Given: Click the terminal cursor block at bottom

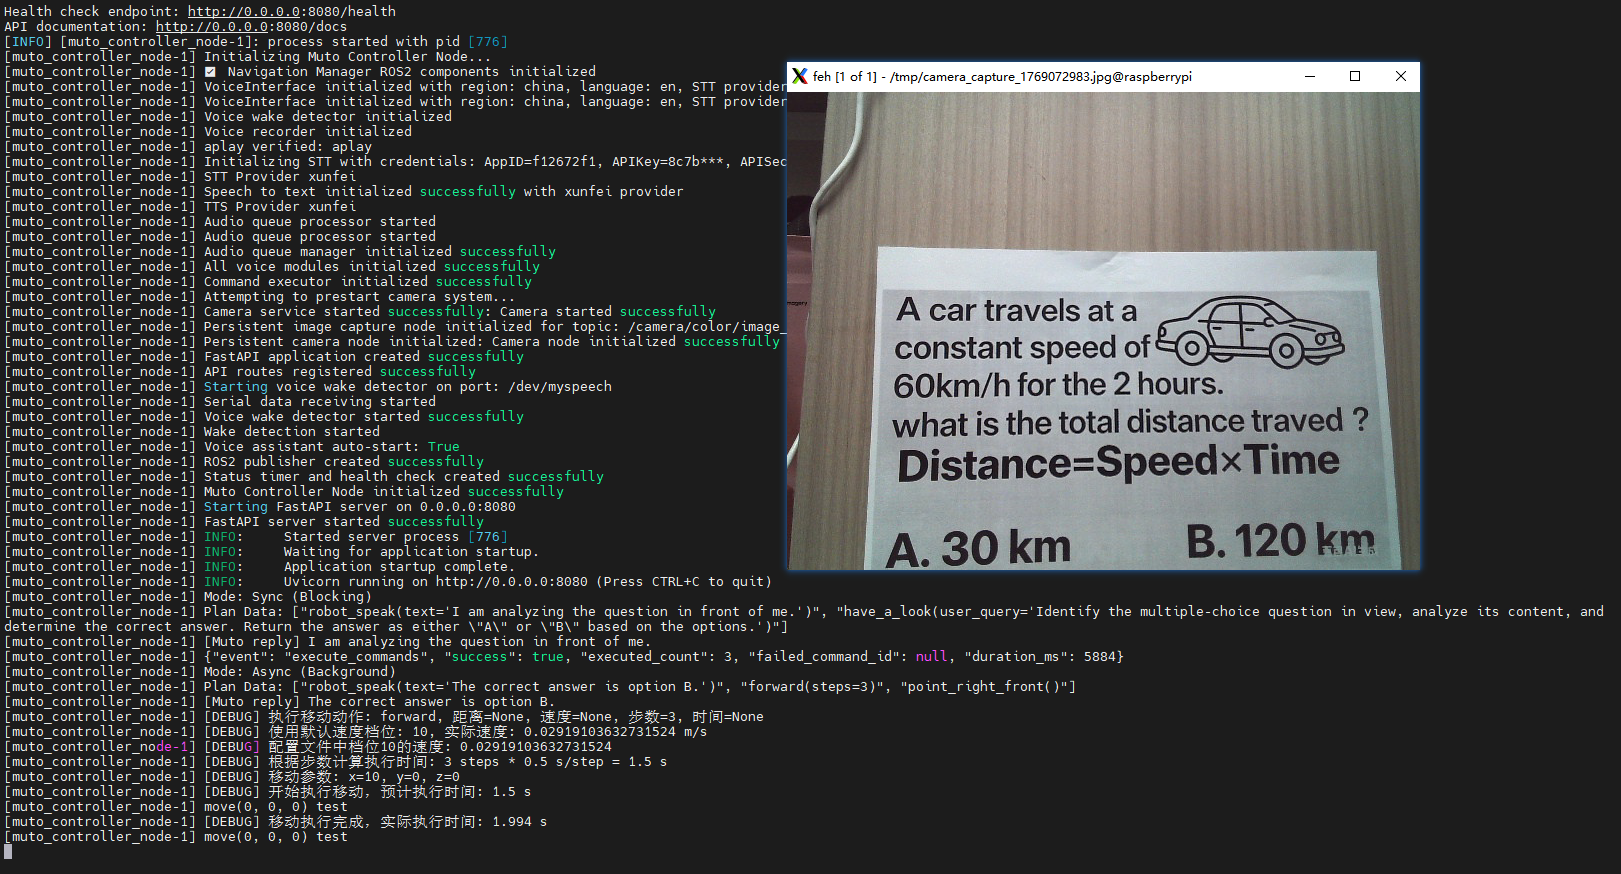Looking at the screenshot, I should [x=8, y=851].
